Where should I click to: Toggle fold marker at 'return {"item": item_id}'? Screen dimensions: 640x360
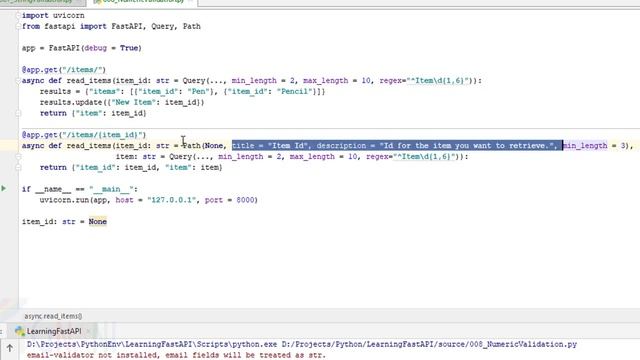[18, 113]
